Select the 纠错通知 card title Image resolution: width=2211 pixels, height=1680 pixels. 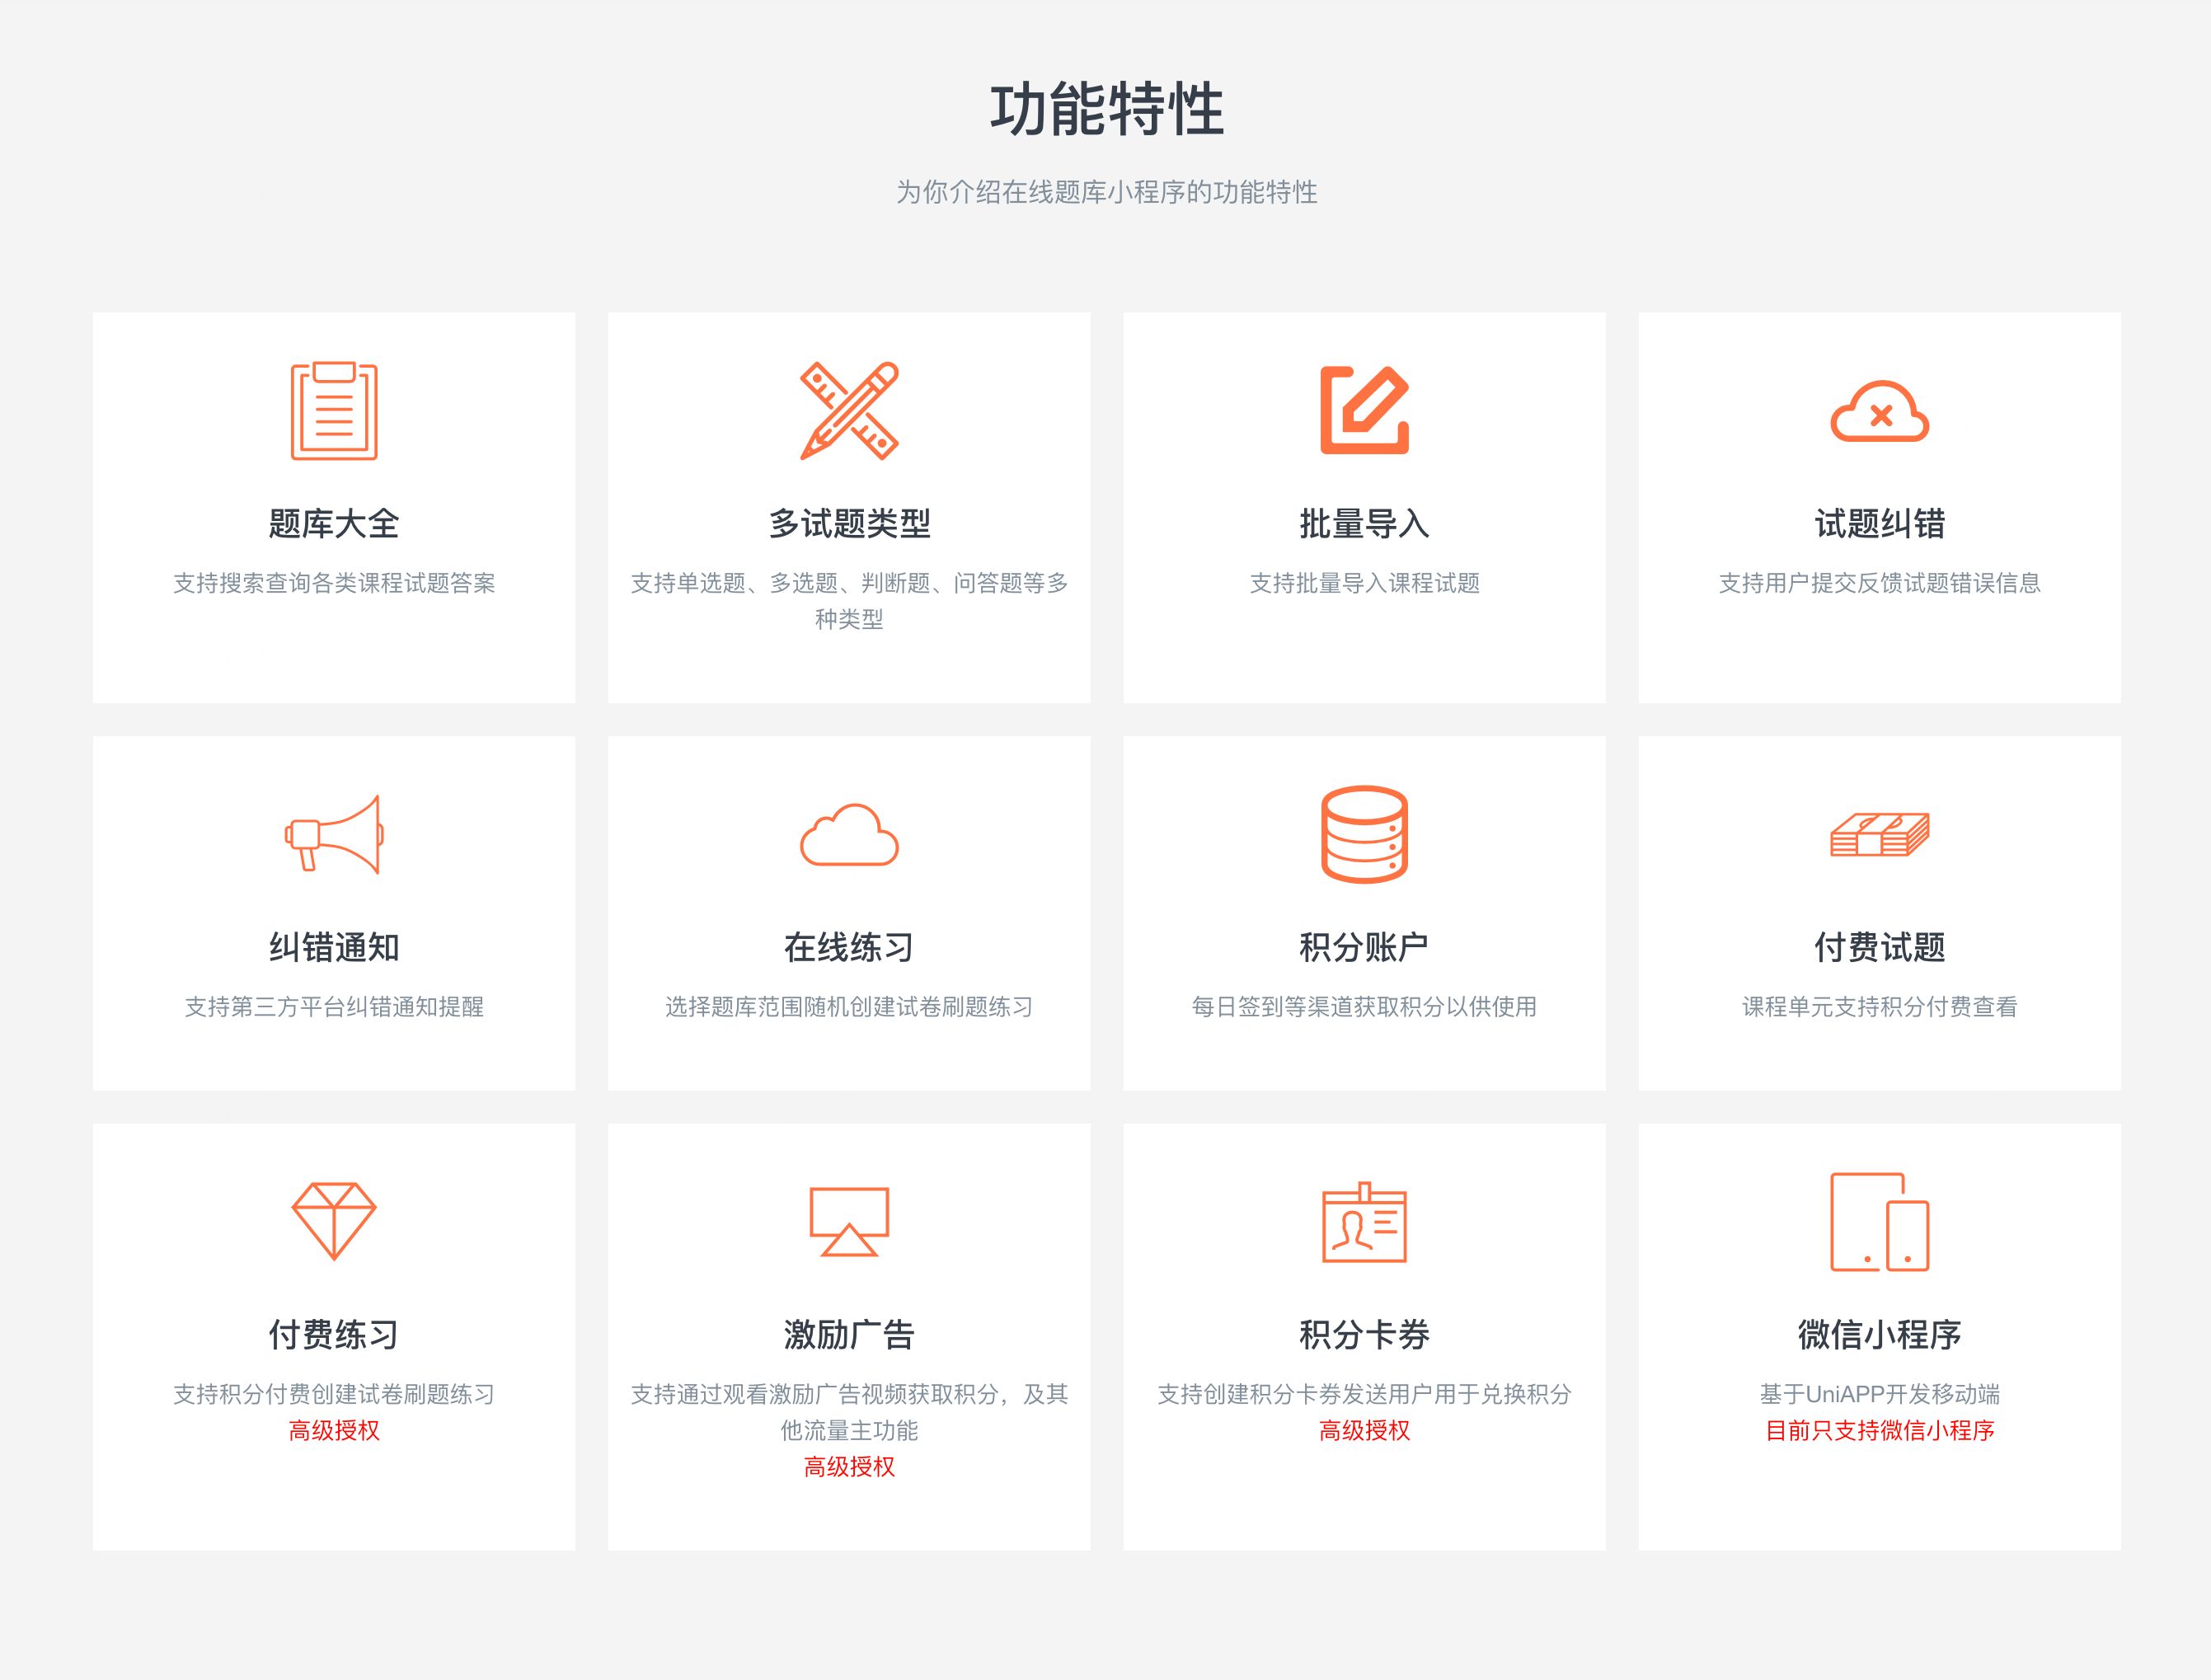coord(334,946)
